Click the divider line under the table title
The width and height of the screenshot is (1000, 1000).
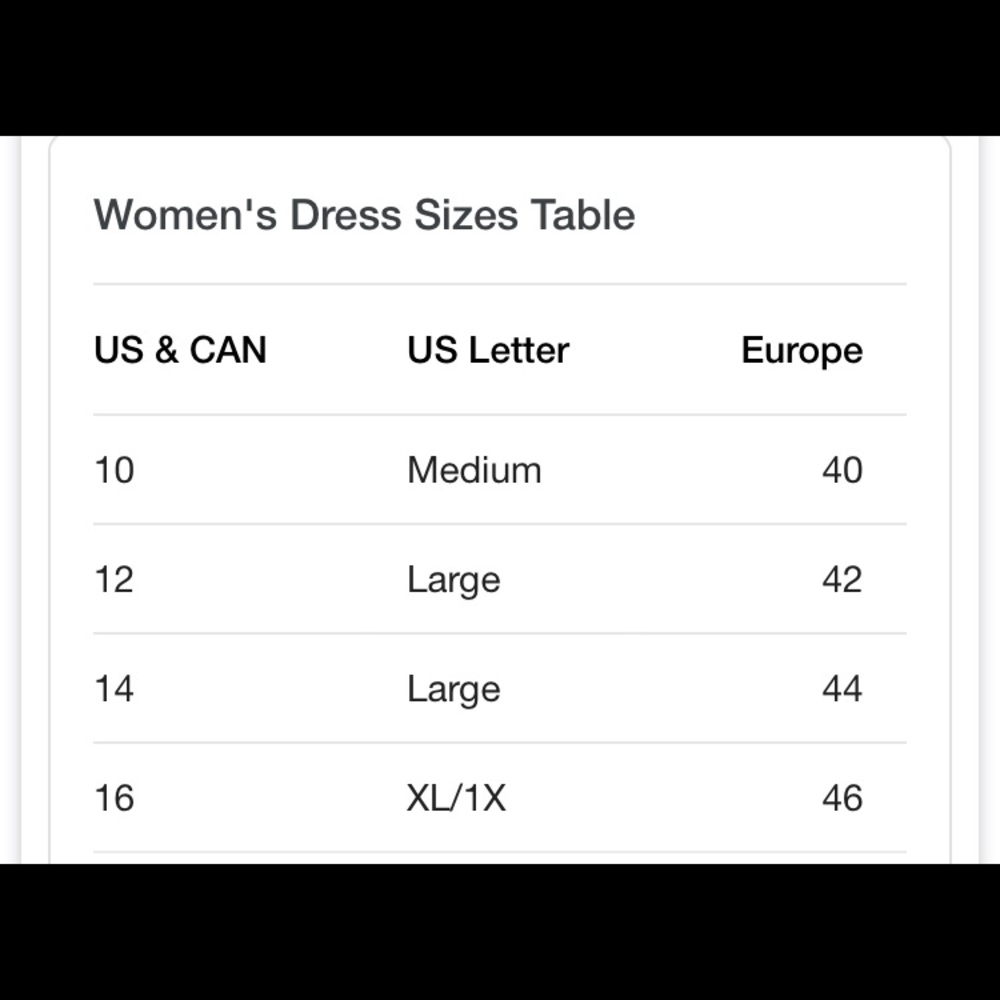(500, 284)
